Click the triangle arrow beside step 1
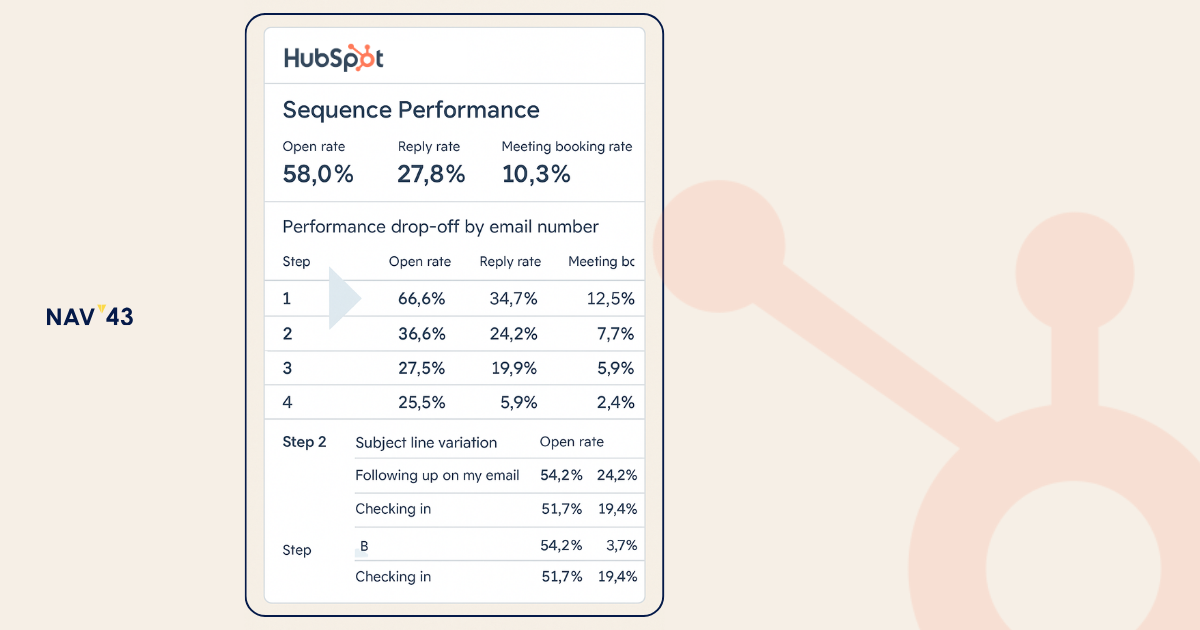 click(343, 298)
